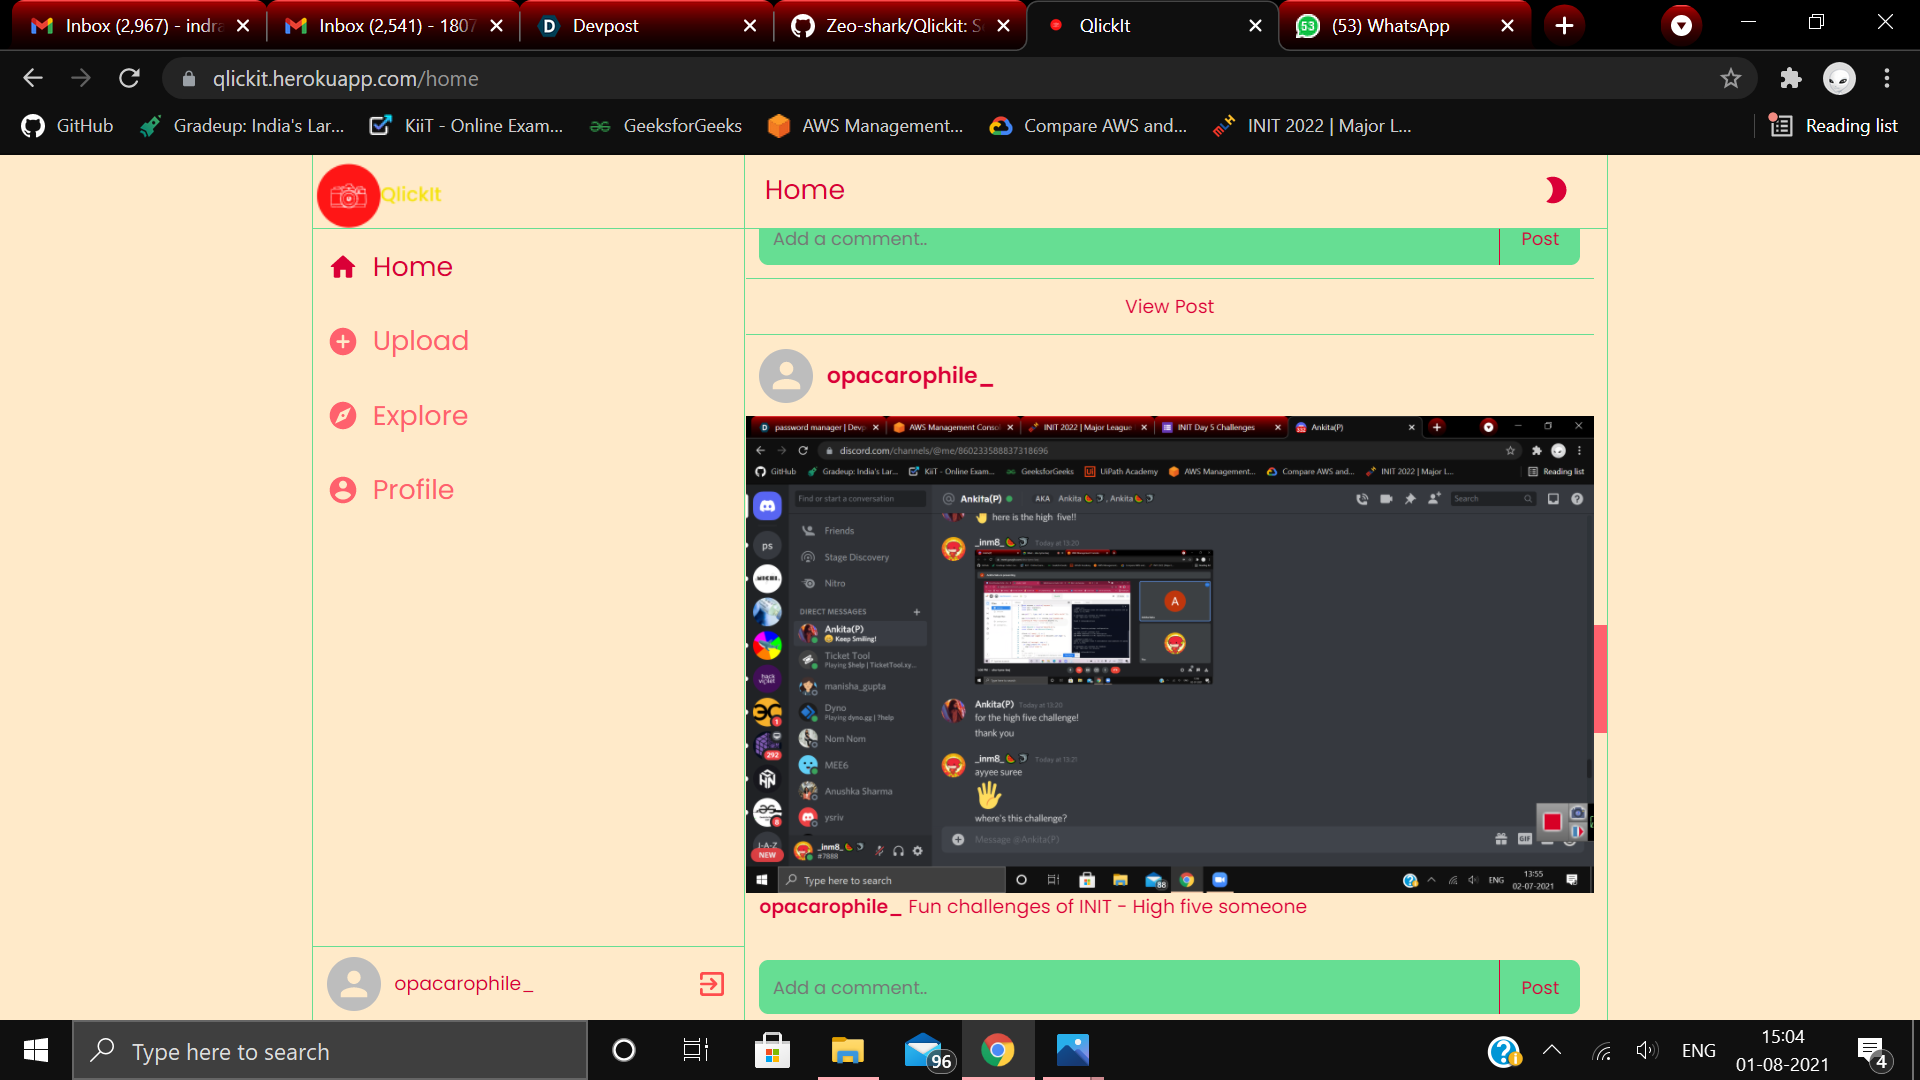The width and height of the screenshot is (1920, 1080).
Task: Click the logout icon beside opacarophile_
Action: point(711,984)
